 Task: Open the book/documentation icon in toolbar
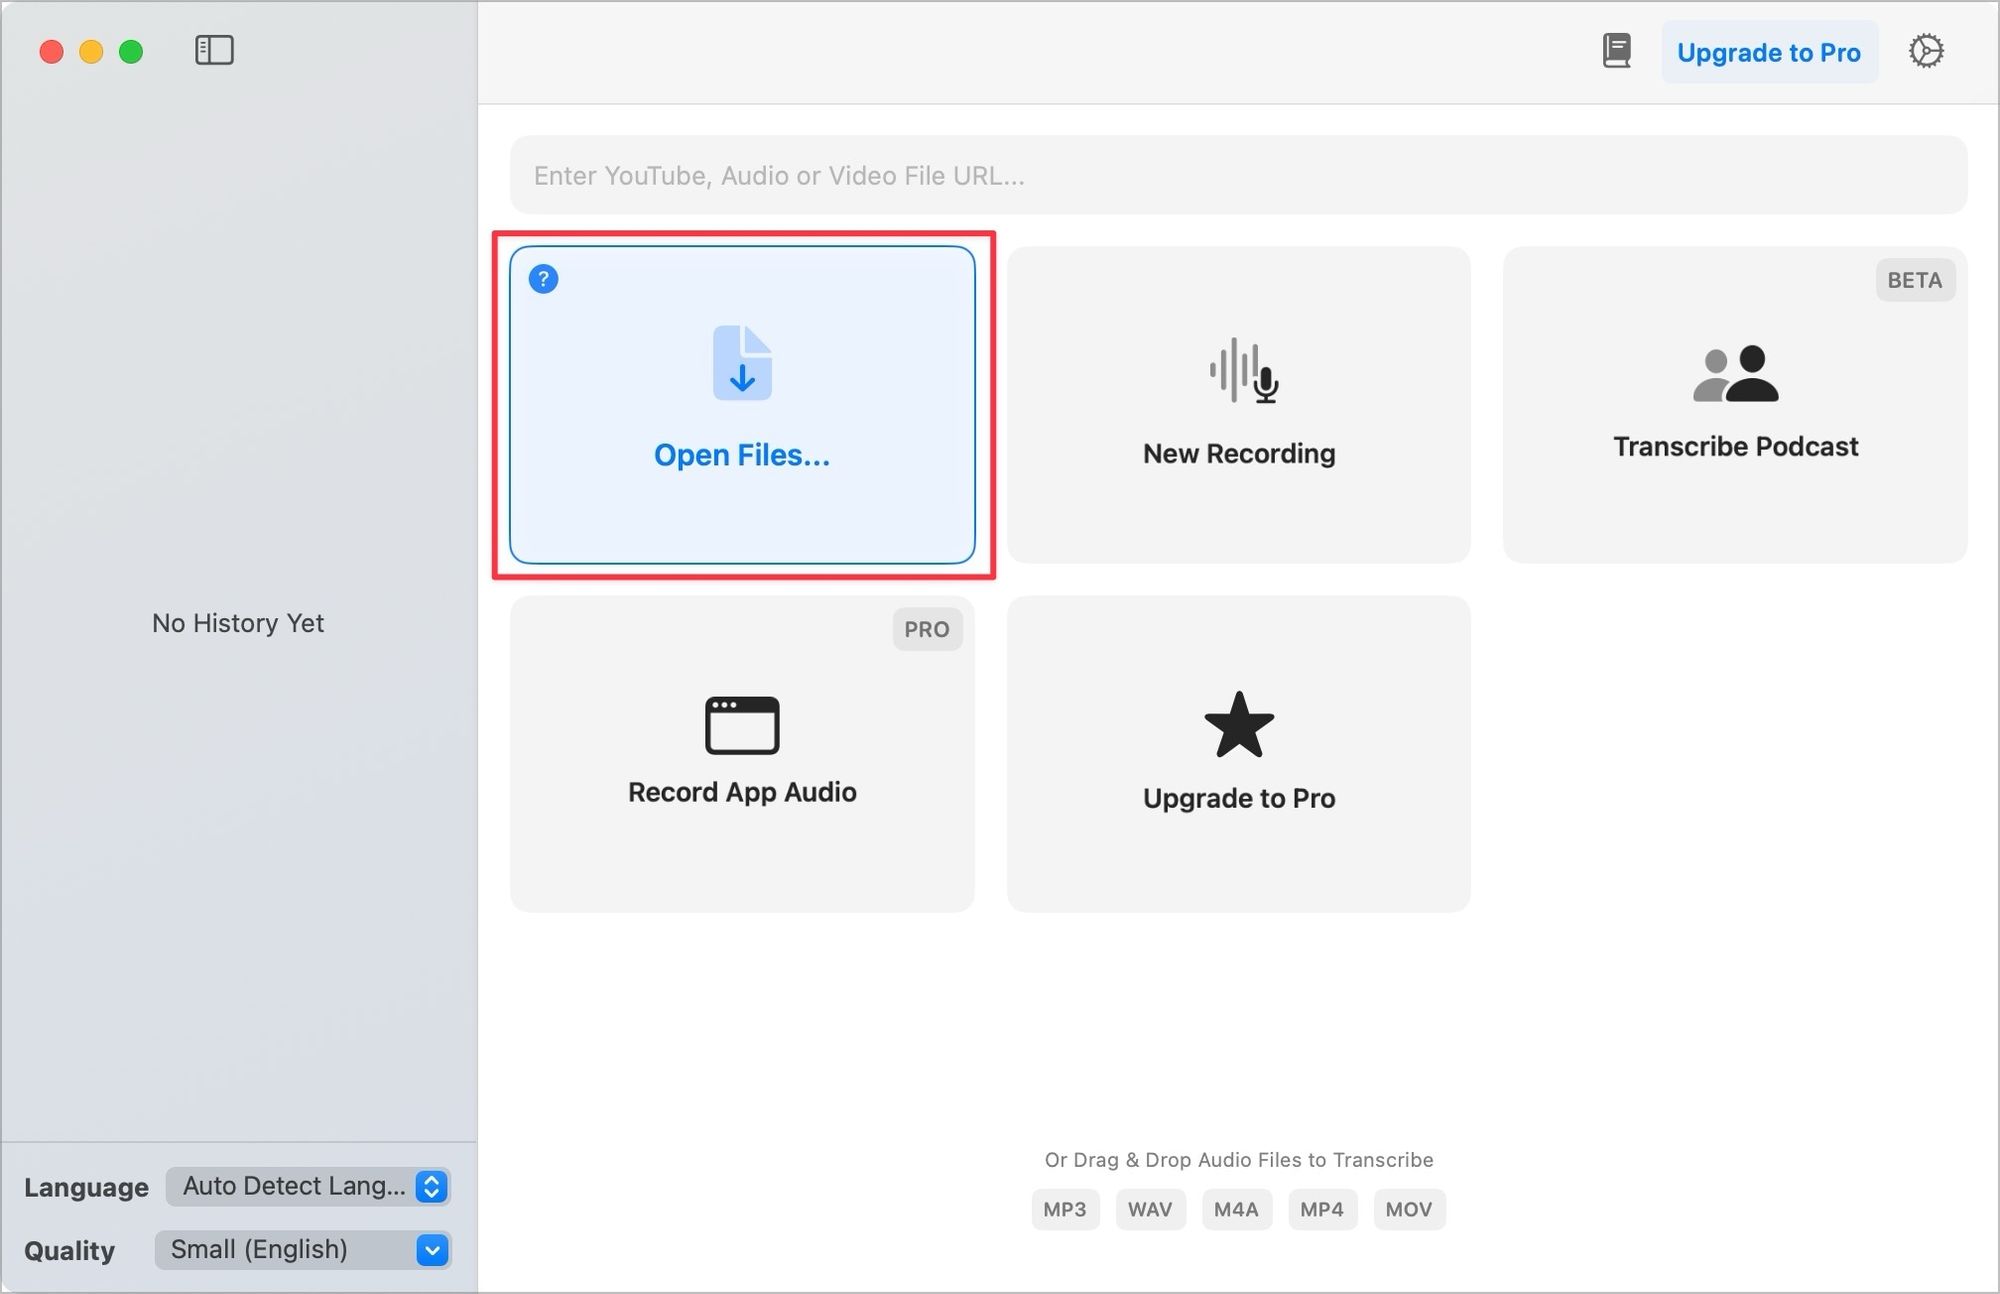pyautogui.click(x=1616, y=51)
